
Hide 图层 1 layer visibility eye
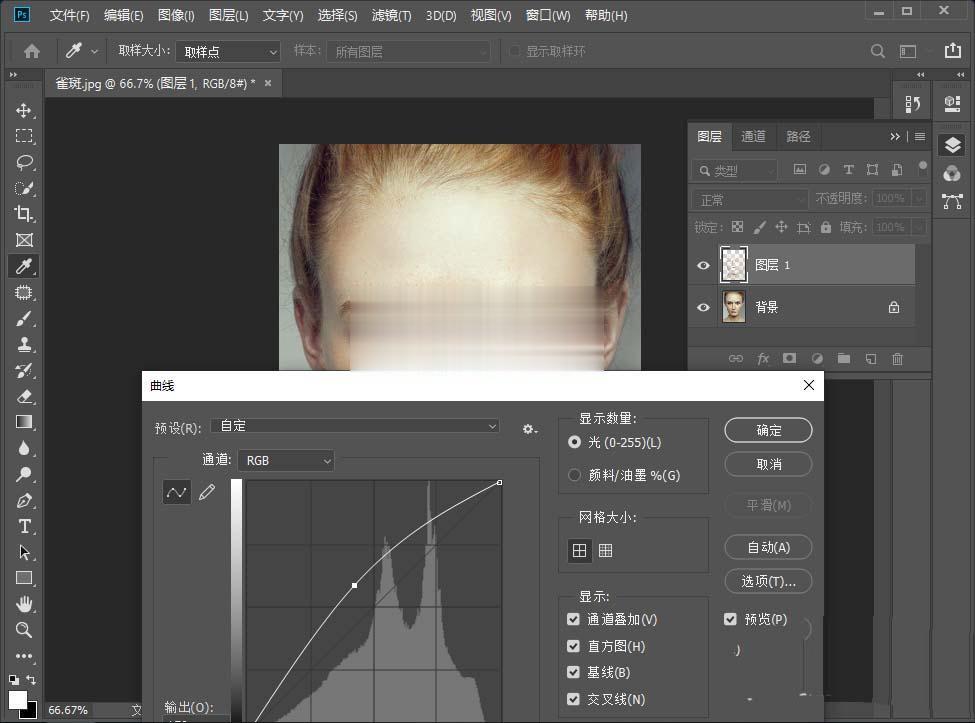(703, 265)
